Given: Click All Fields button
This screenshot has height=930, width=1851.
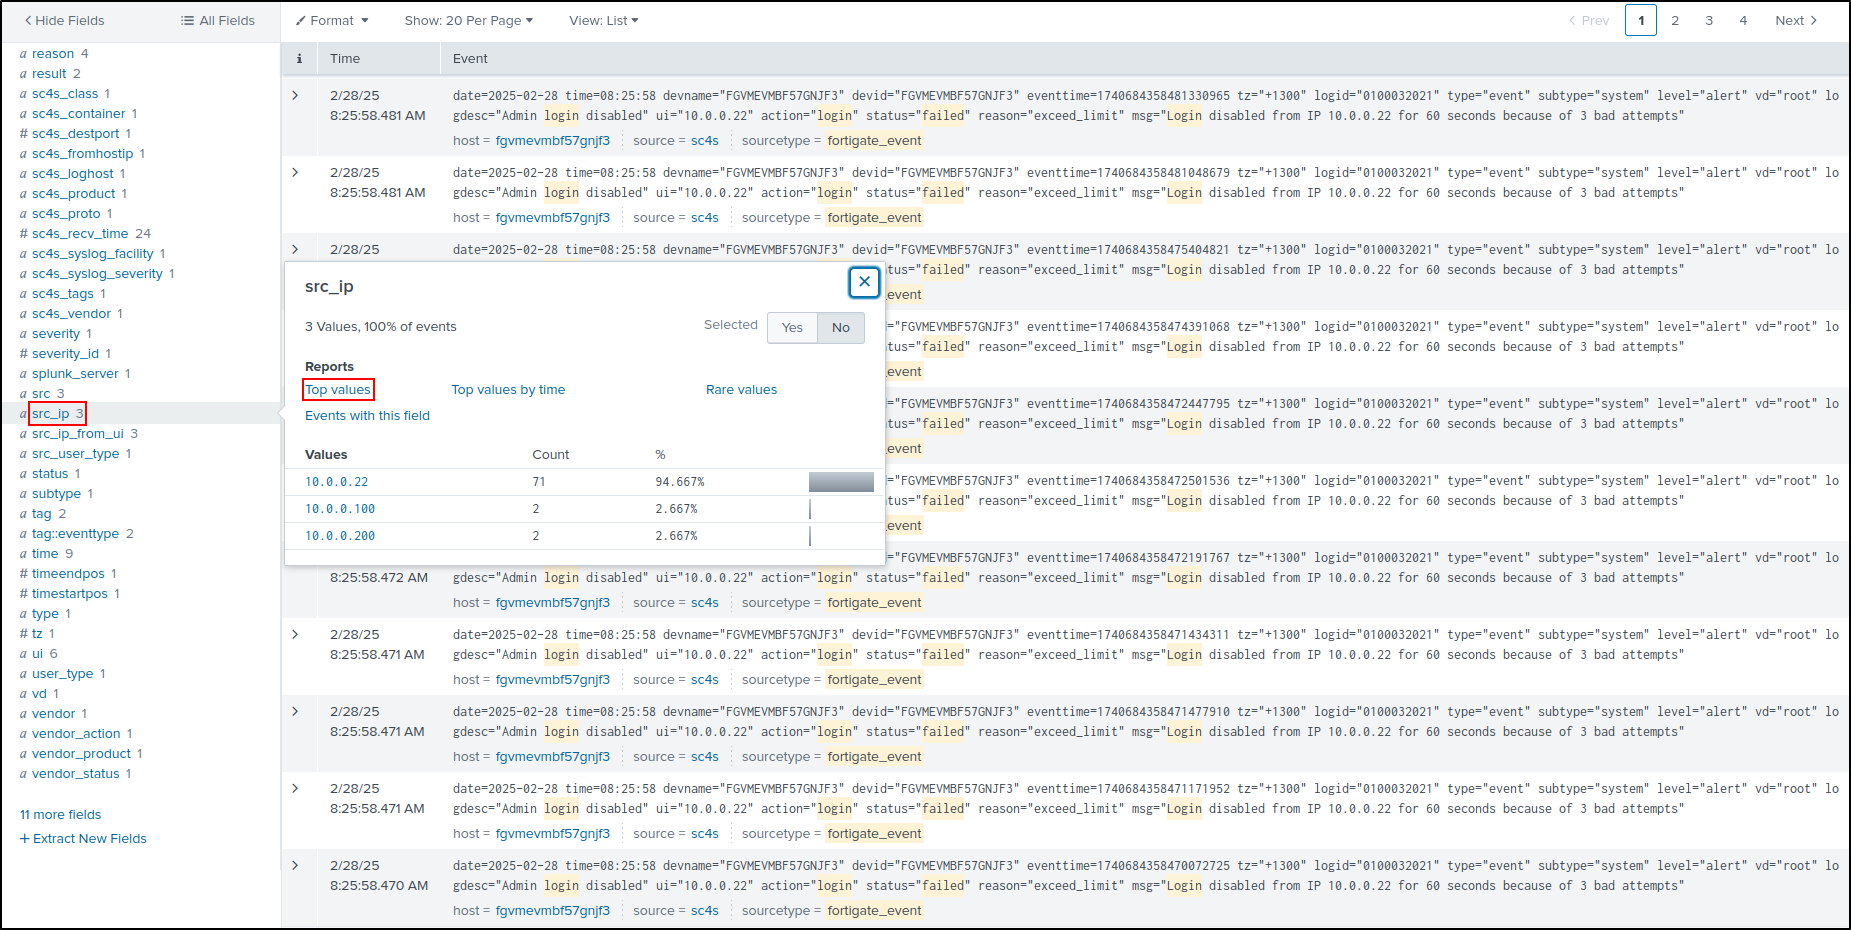Looking at the screenshot, I should (x=218, y=20).
